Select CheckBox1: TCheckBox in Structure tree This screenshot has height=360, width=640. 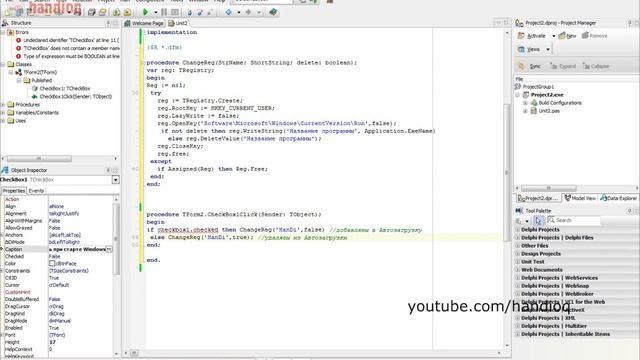[64, 89]
